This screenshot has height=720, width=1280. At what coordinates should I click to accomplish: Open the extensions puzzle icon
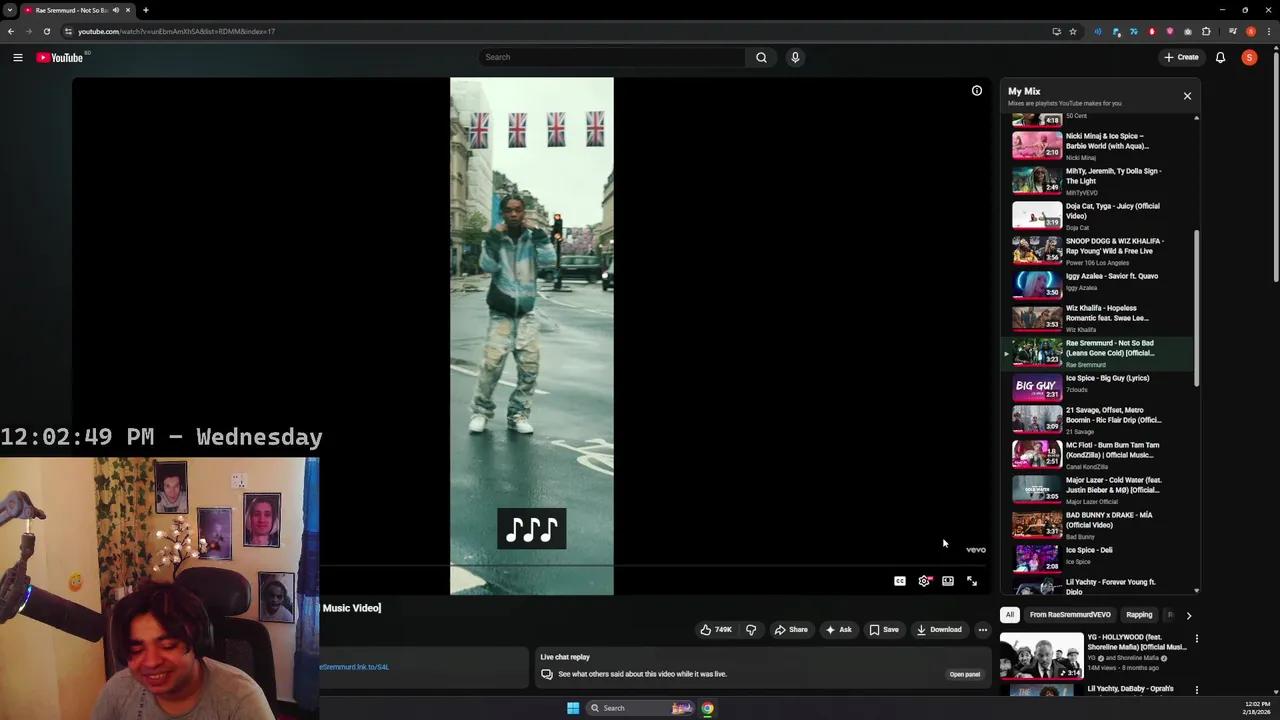pyautogui.click(x=1206, y=31)
